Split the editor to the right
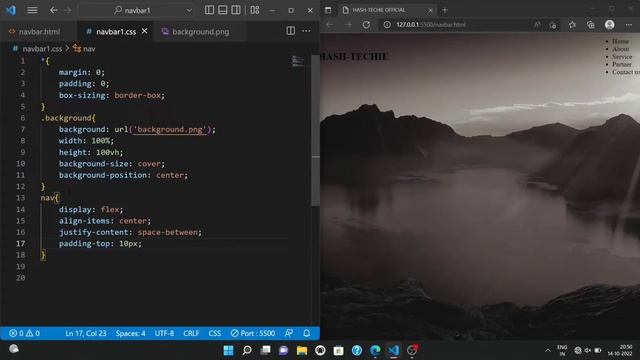Screen dimensions: 640x360 pos(291,31)
